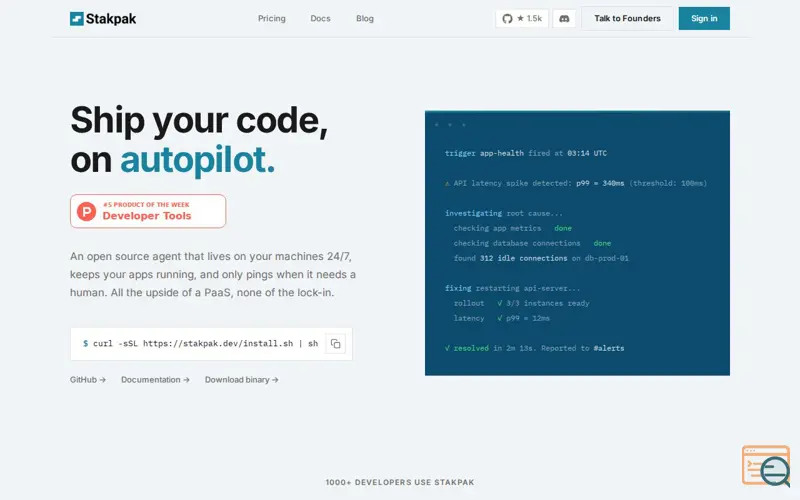This screenshot has height=500, width=800.
Task: Open the Discord icon link
Action: pyautogui.click(x=564, y=18)
